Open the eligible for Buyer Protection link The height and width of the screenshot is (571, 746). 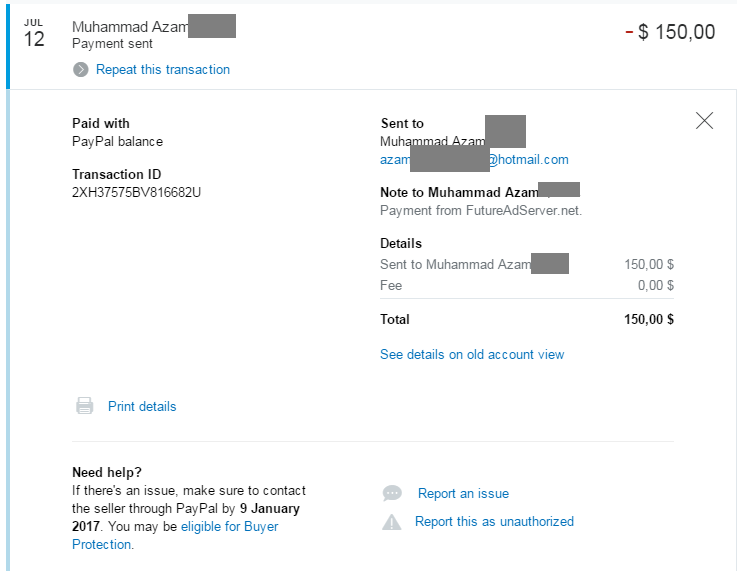click(x=175, y=535)
